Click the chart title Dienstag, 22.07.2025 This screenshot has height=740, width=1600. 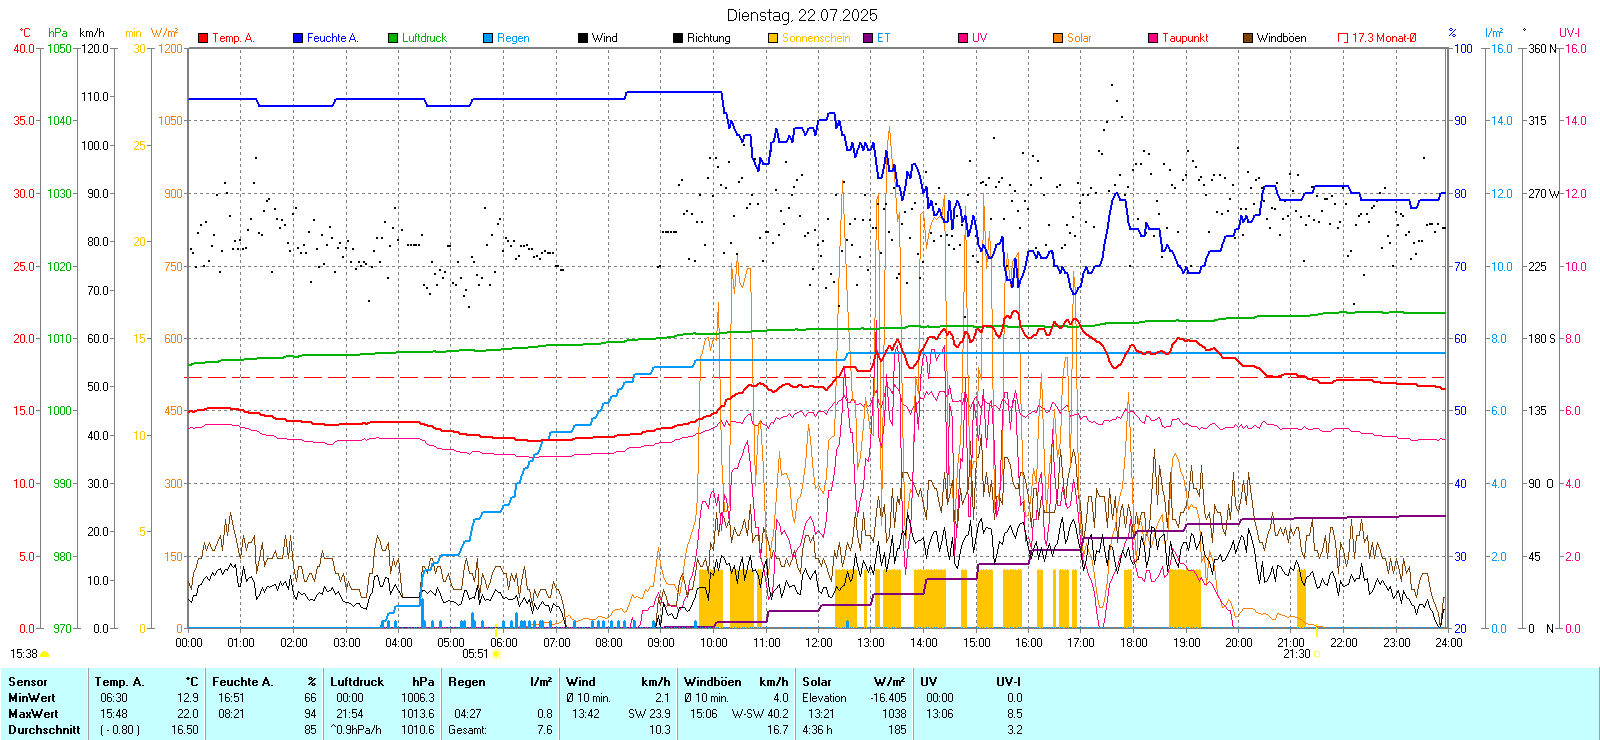pos(802,15)
